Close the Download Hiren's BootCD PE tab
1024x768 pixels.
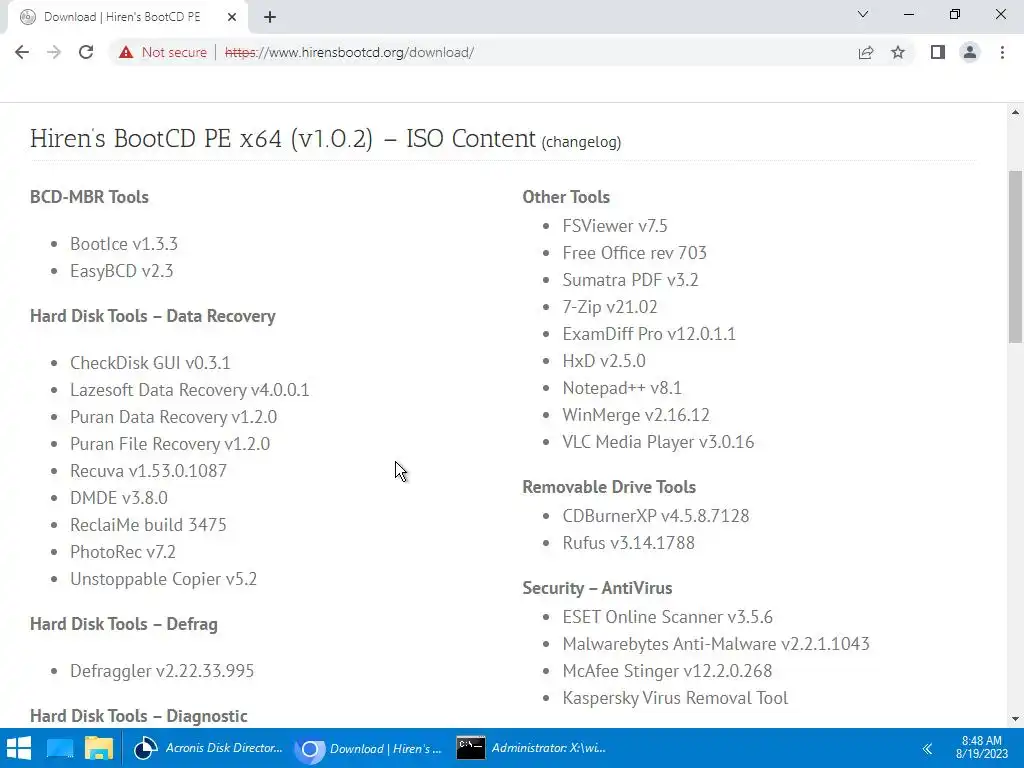(232, 17)
